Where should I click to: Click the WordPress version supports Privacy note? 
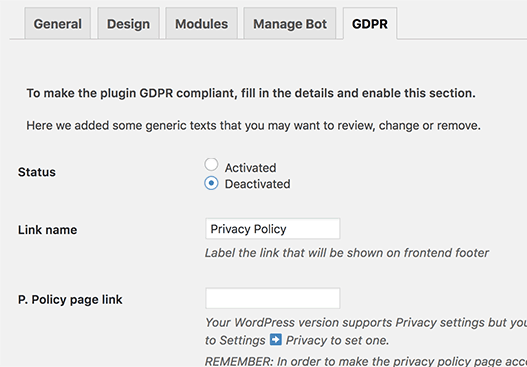pyautogui.click(x=366, y=331)
